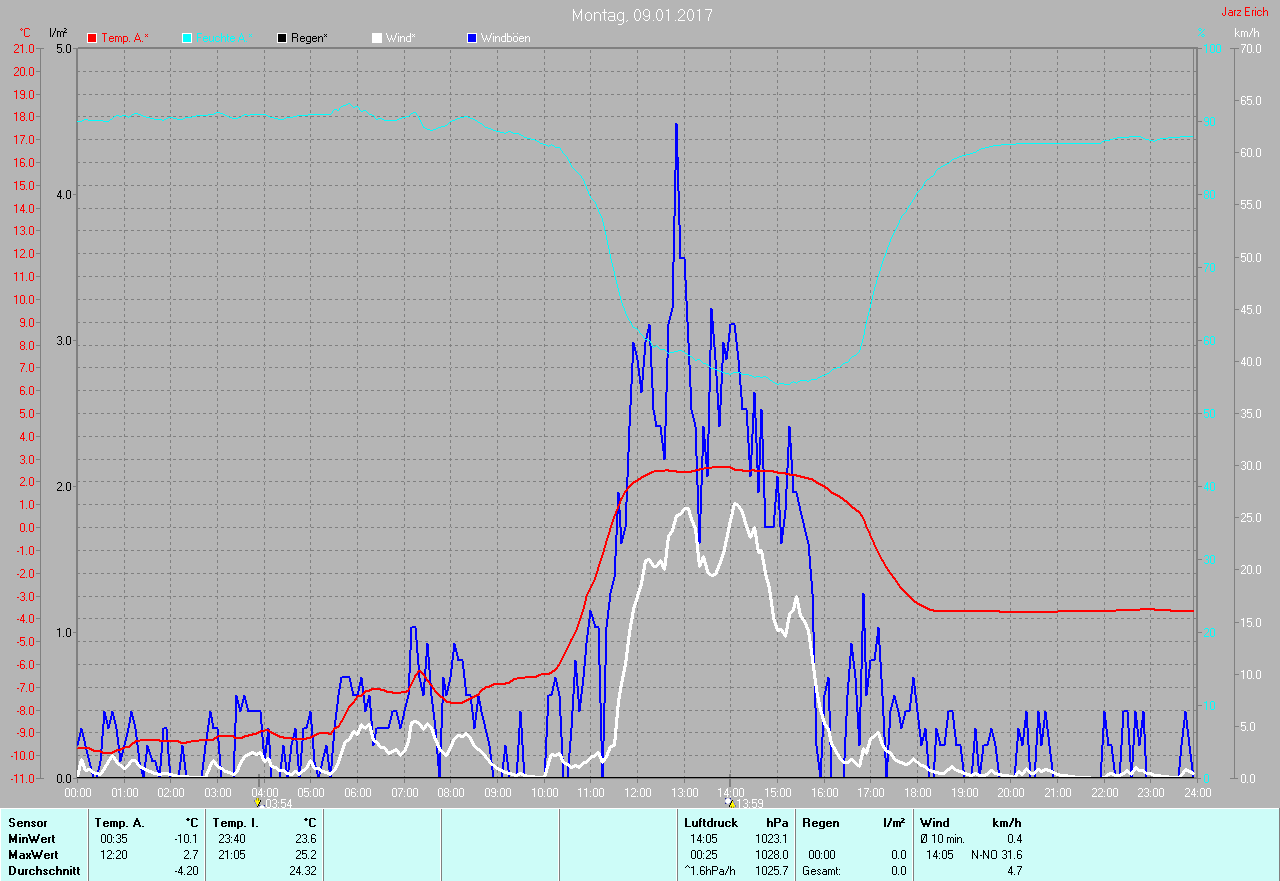This screenshot has width=1280, height=881.
Task: Click the pressure value "1025.7"
Action: [x=771, y=871]
